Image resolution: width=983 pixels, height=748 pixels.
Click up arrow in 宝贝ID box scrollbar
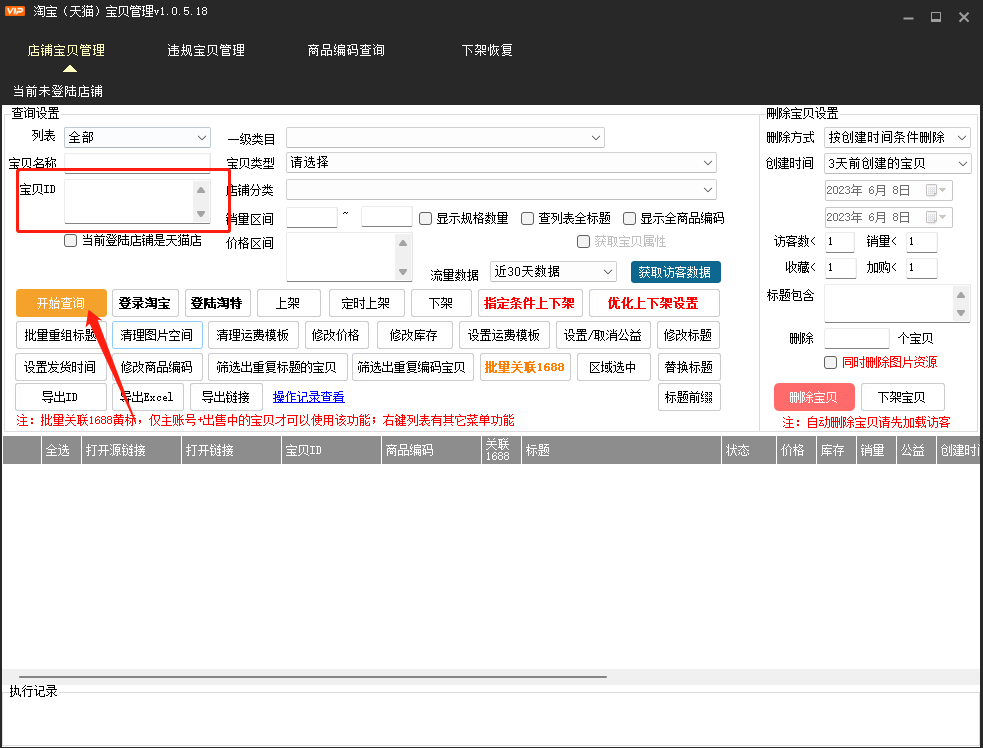(x=201, y=190)
